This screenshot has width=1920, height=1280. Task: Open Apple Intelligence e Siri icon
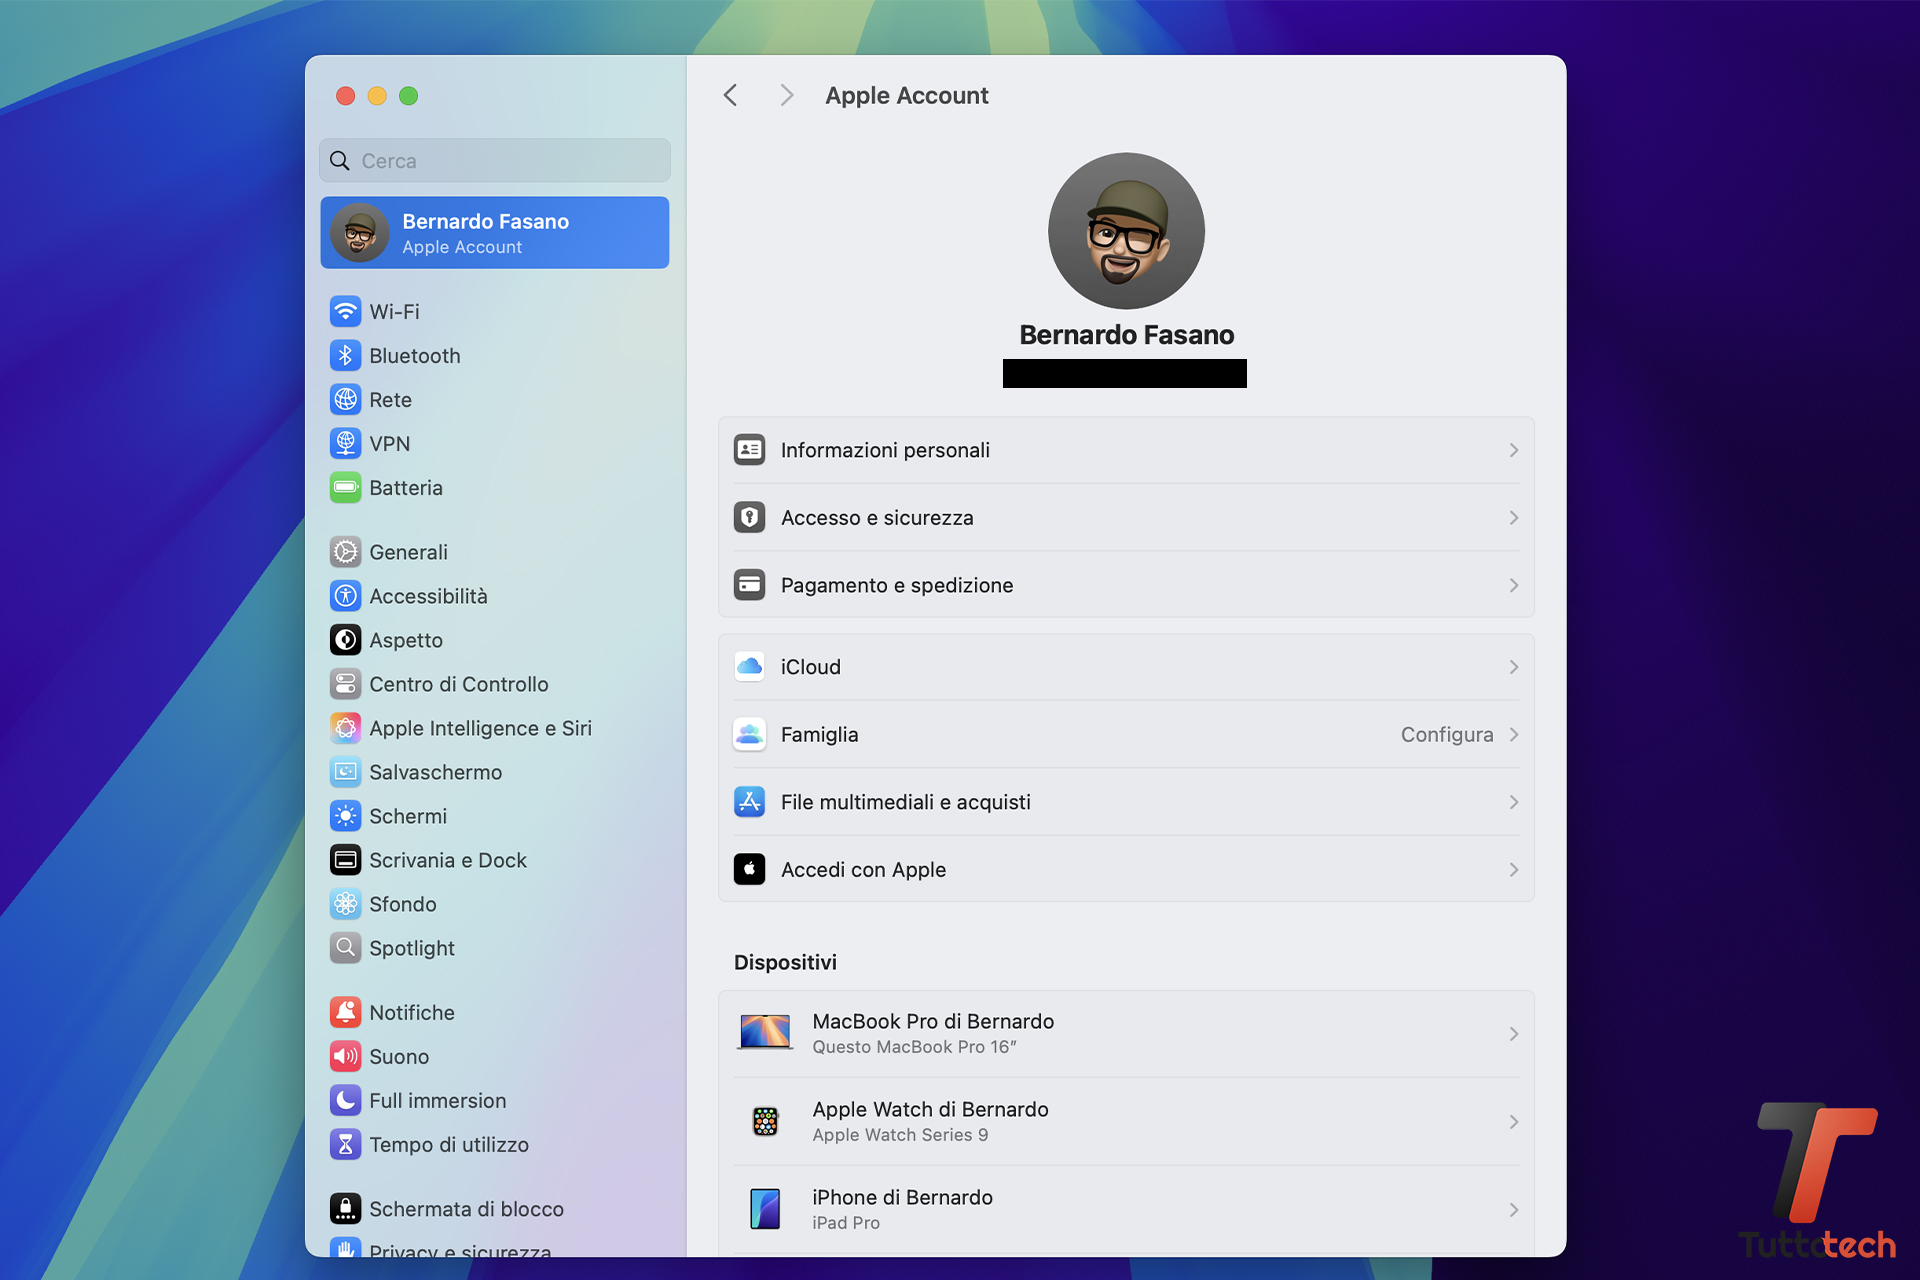pos(345,728)
